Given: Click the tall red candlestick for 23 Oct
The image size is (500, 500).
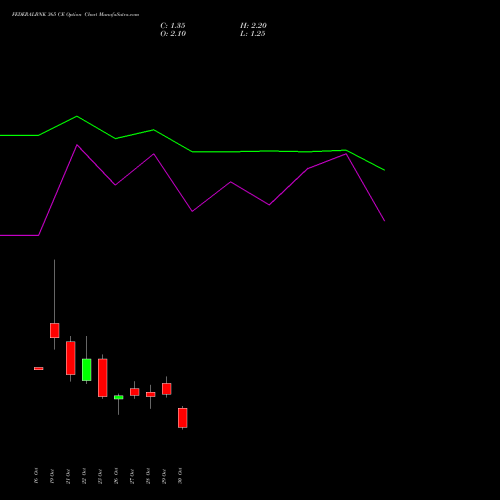Looking at the screenshot, I should (x=103, y=378).
